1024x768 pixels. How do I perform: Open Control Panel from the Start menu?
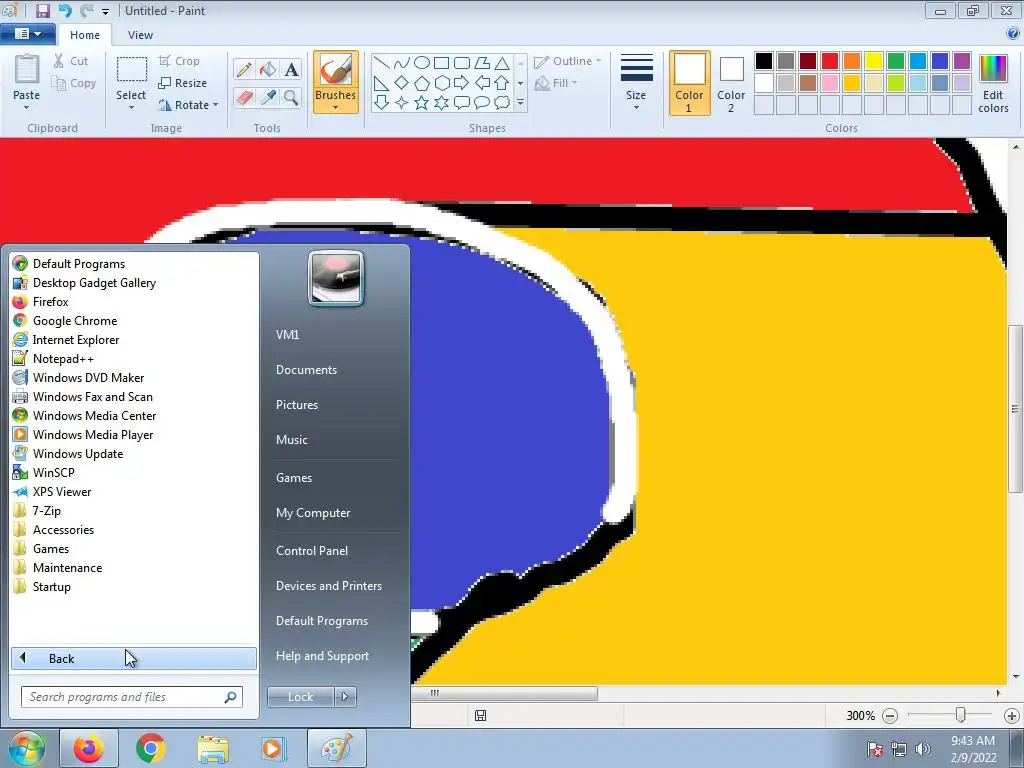pyautogui.click(x=312, y=551)
